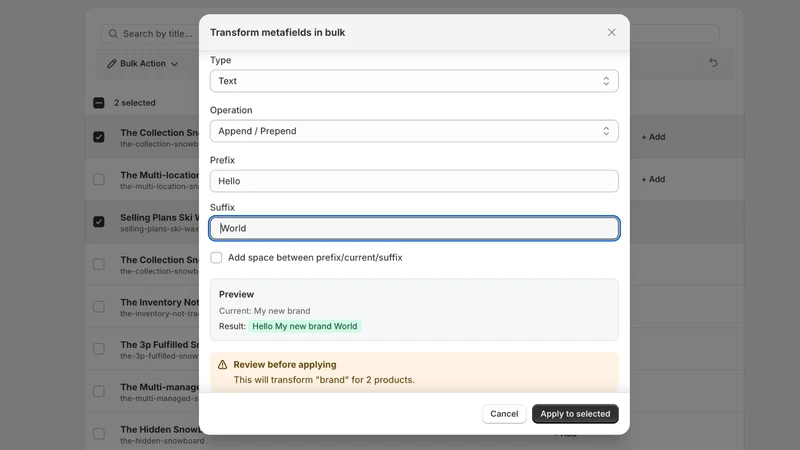
Task: Click the pencil icon beside Bulk Action
Action: tap(112, 64)
